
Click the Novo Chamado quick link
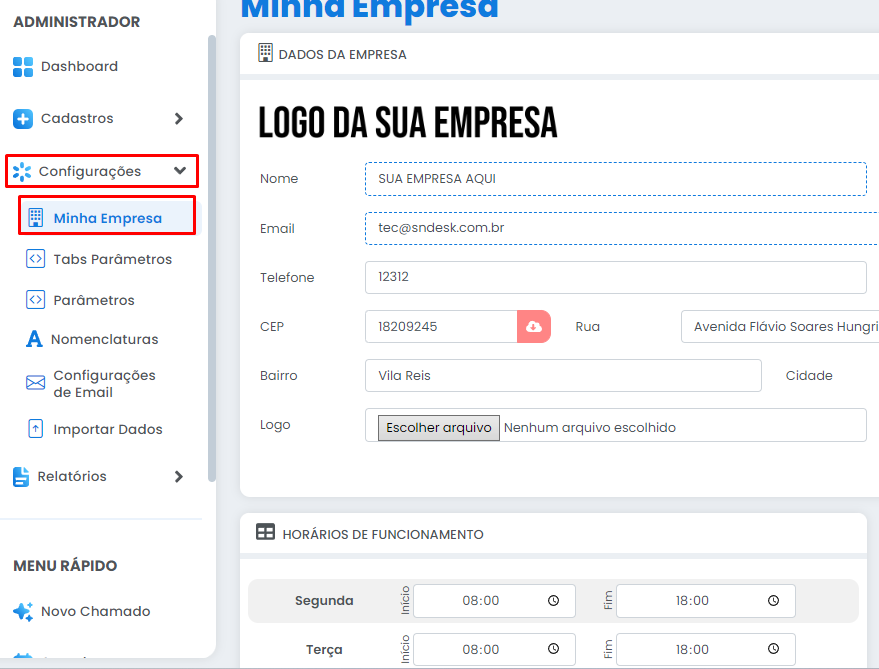coord(95,611)
